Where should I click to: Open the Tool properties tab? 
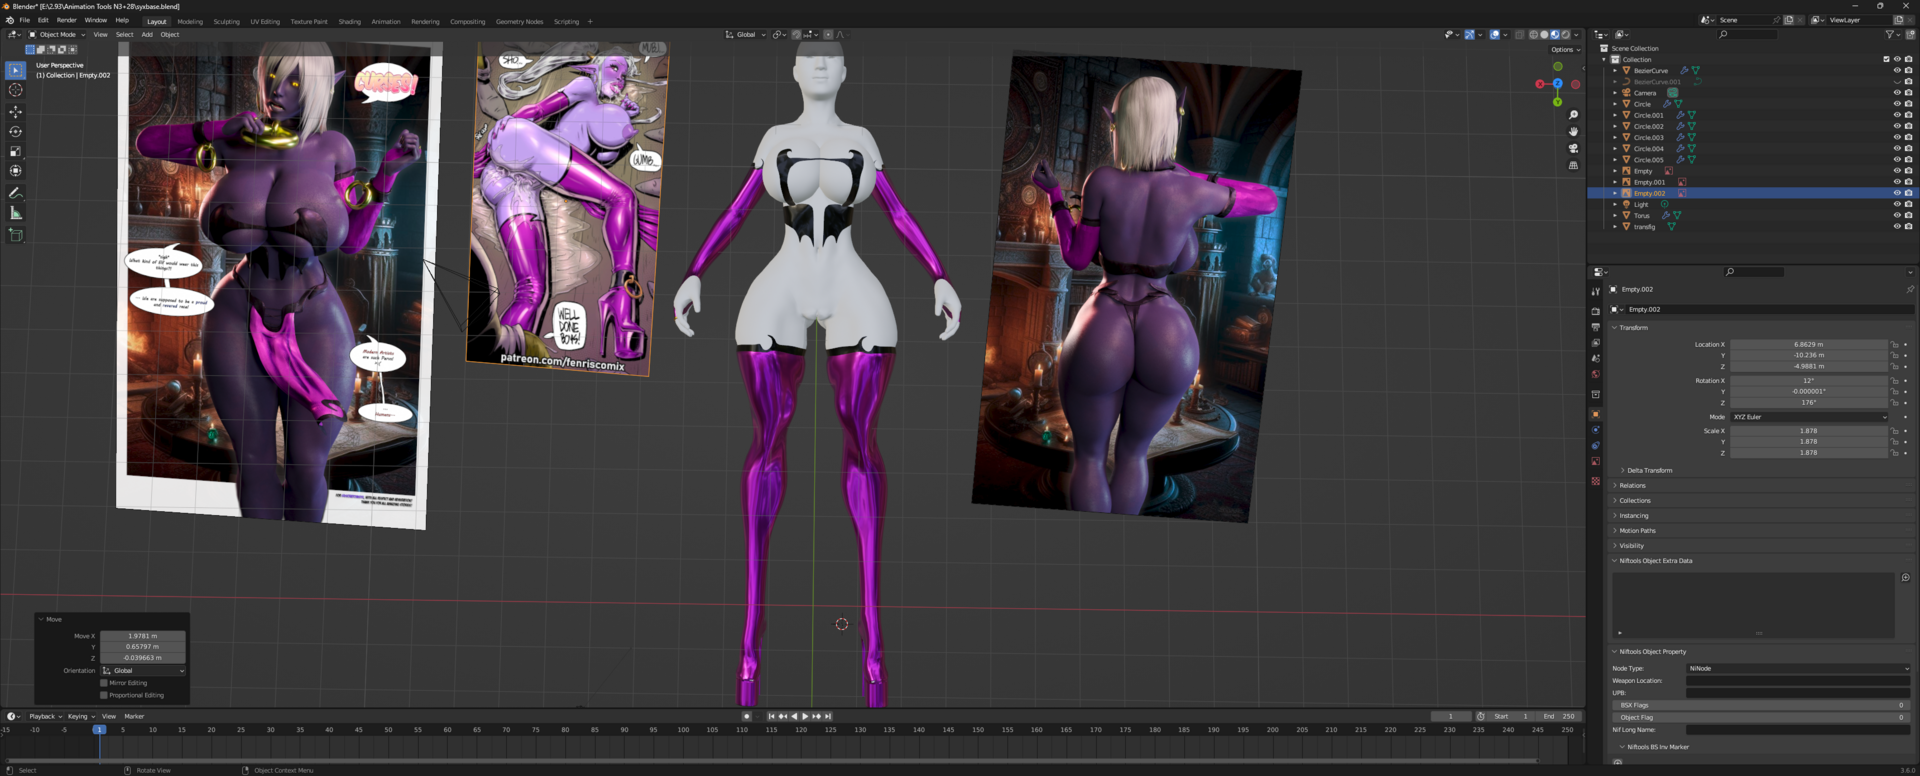(x=1595, y=292)
